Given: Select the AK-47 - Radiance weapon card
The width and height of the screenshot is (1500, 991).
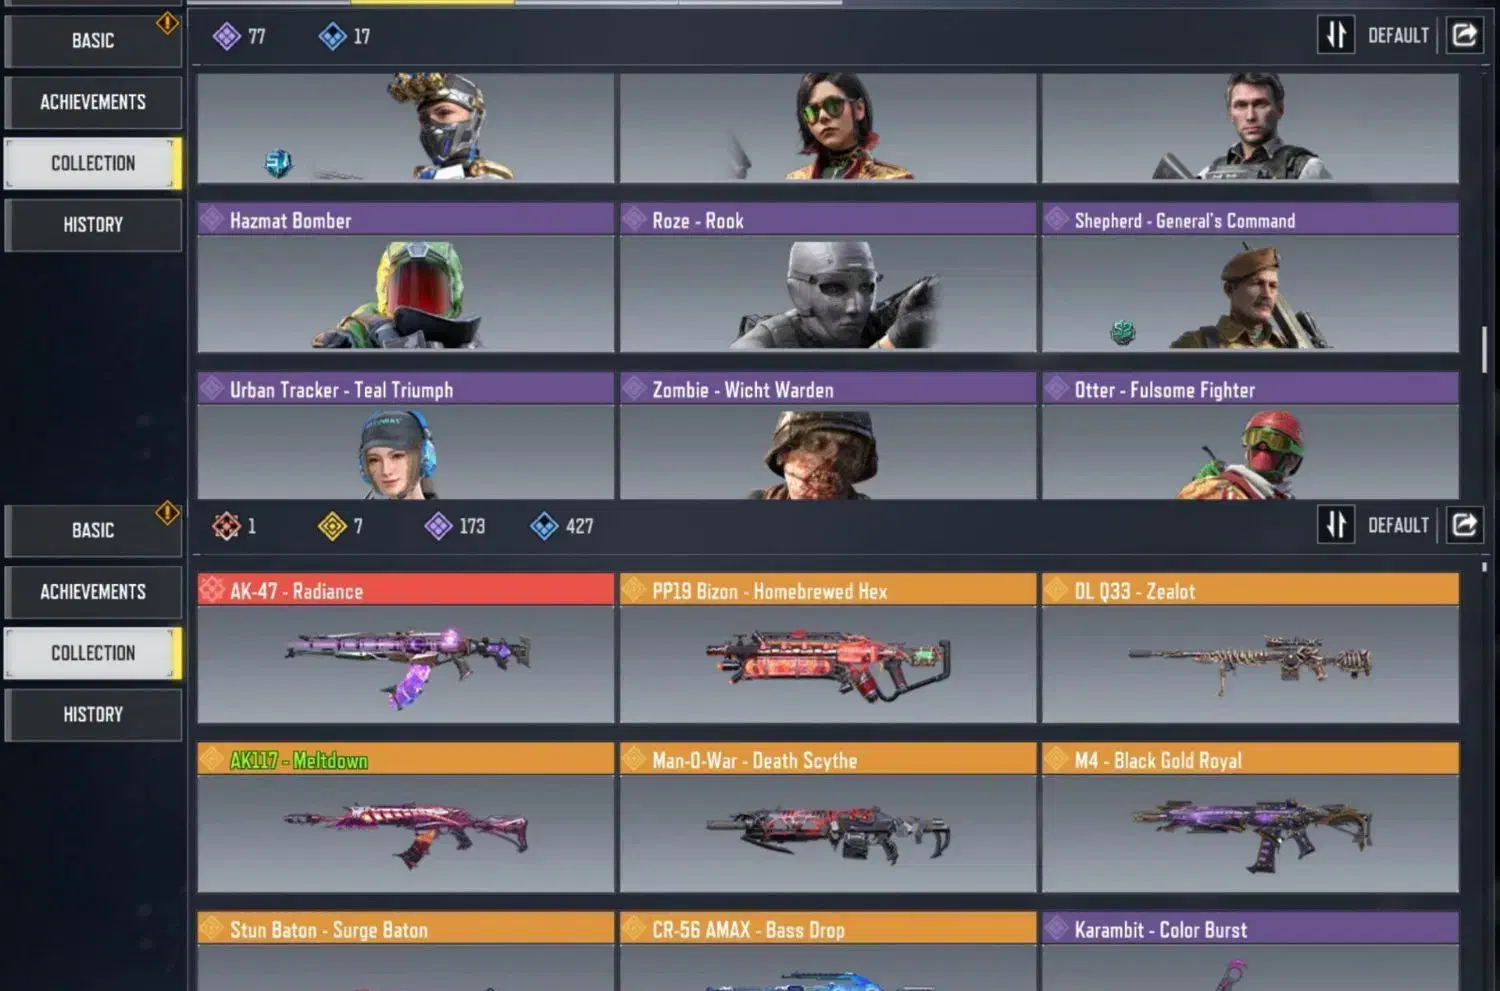Looking at the screenshot, I should click(x=406, y=648).
